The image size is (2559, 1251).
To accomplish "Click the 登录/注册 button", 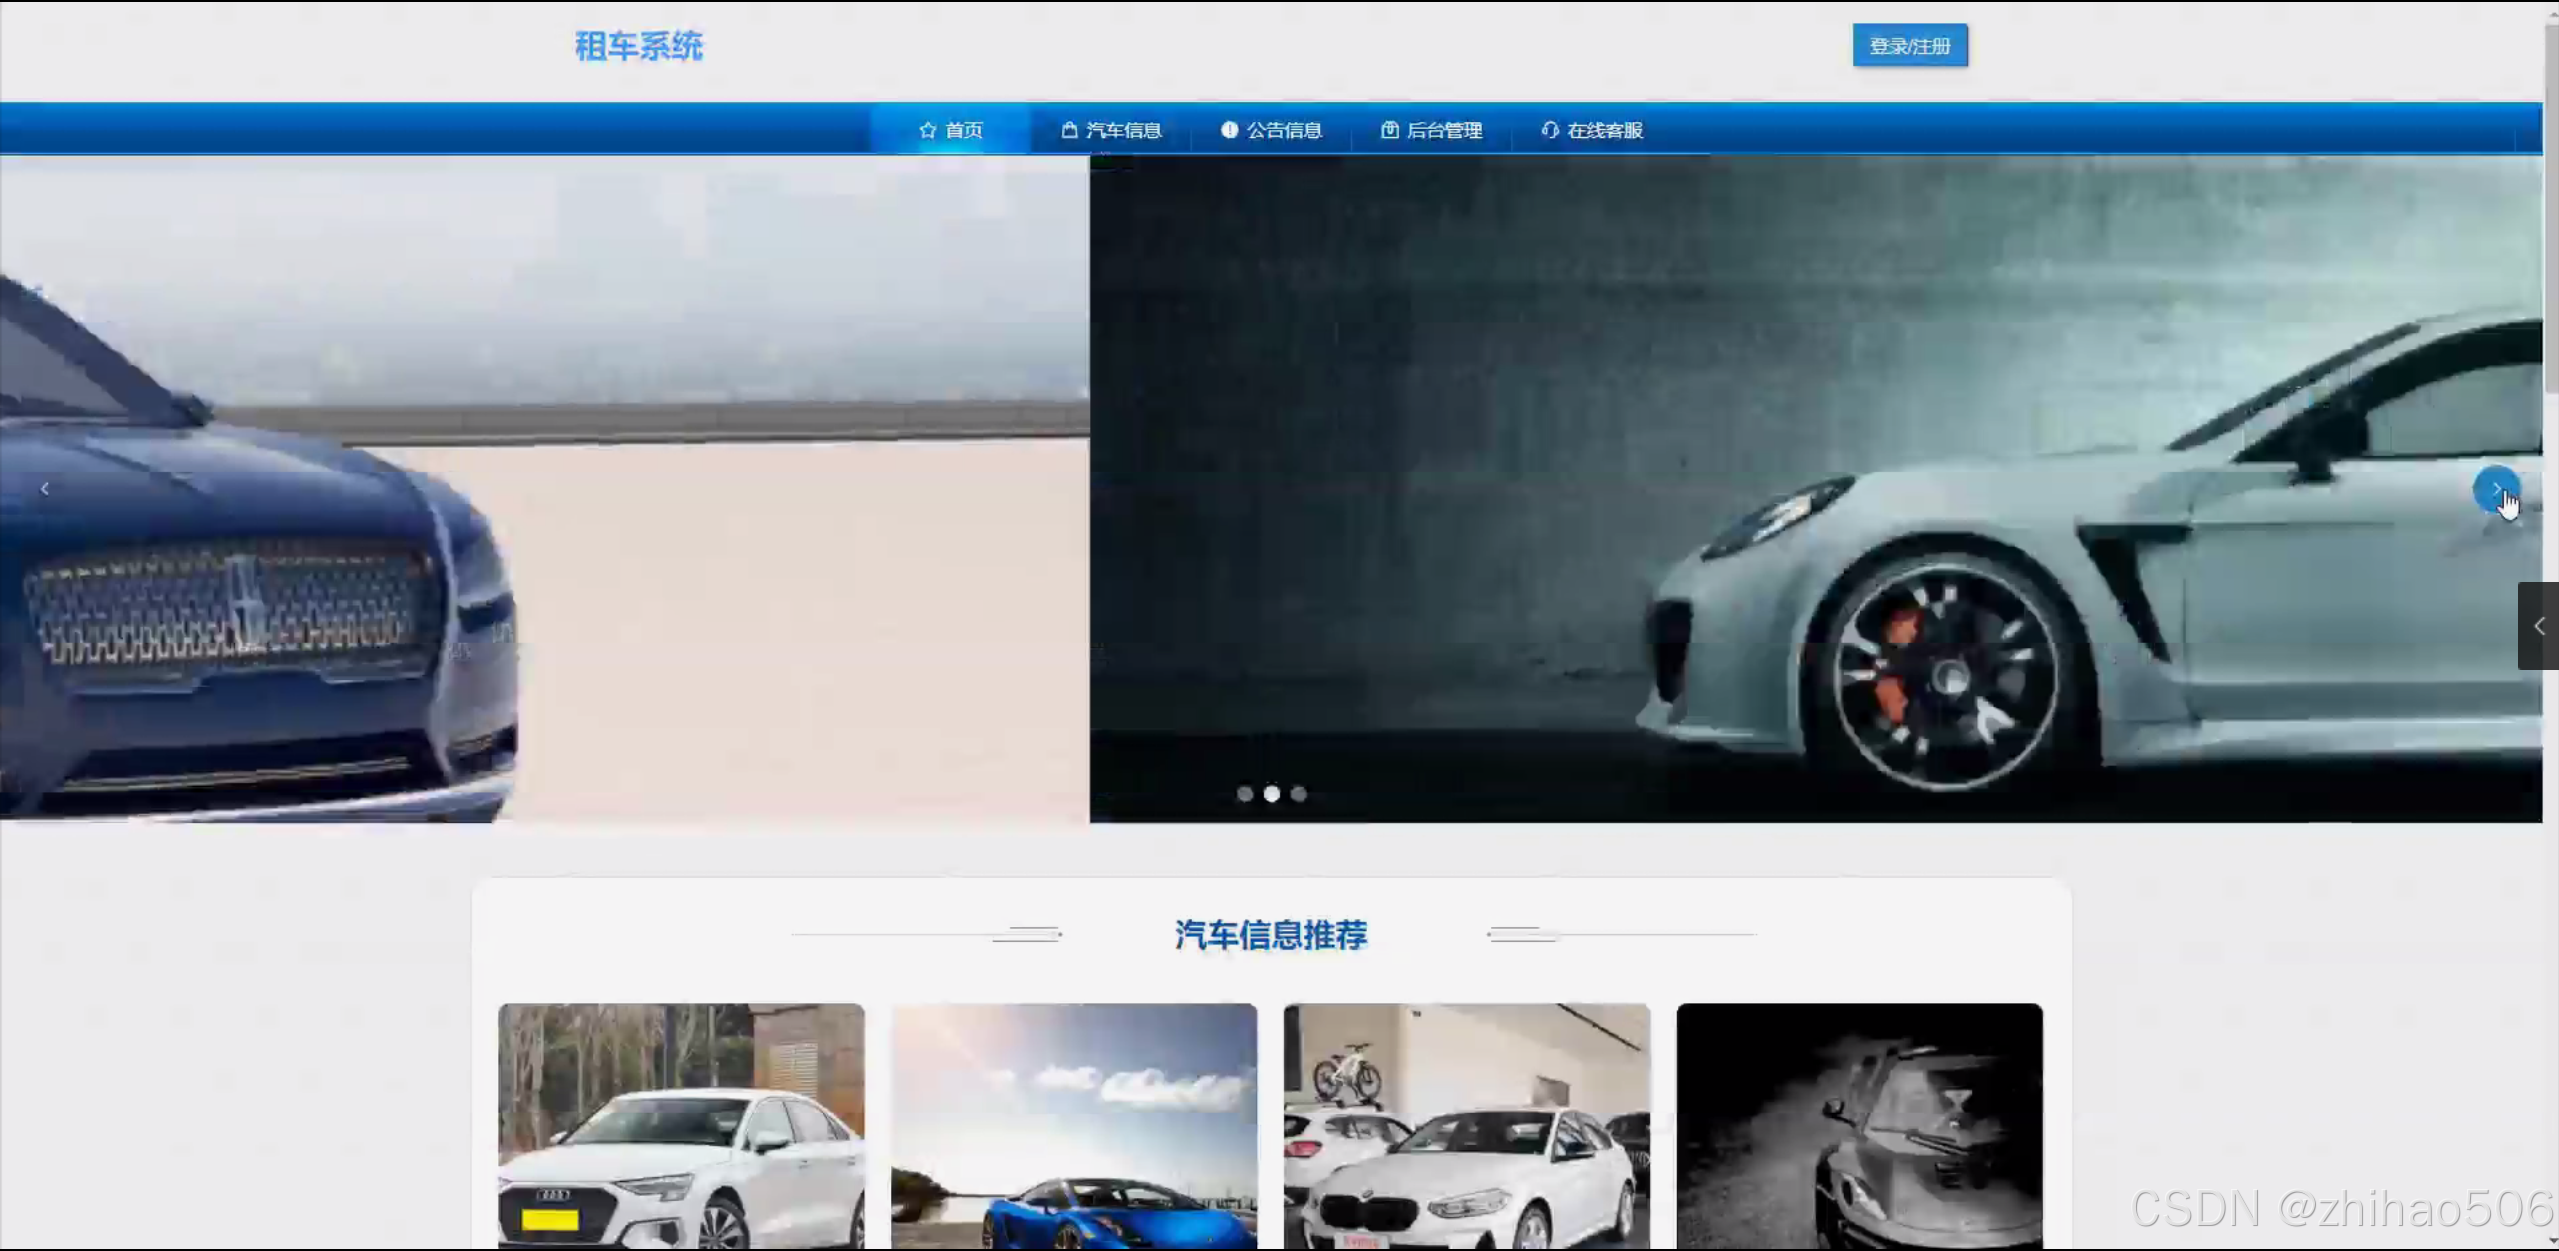I will [1909, 46].
